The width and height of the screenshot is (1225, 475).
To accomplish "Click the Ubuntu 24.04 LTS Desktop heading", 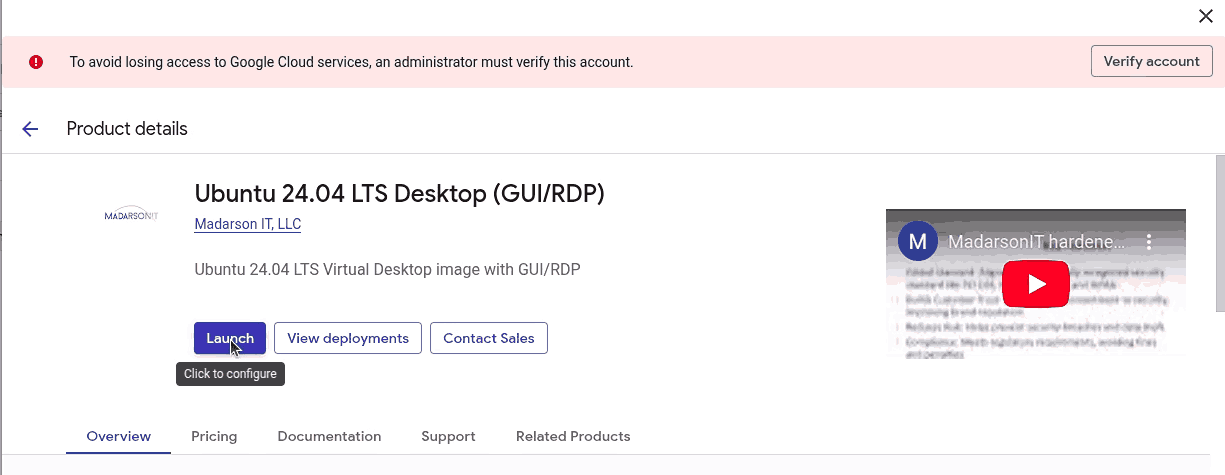I will coord(399,193).
